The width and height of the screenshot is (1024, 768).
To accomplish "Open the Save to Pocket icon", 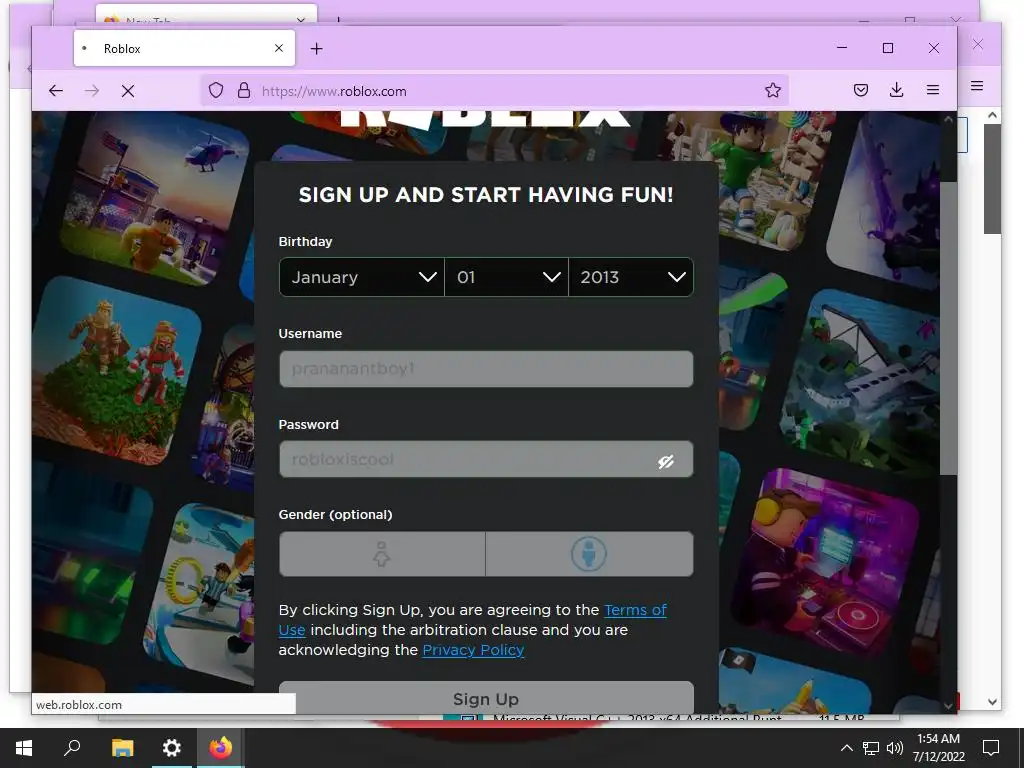I will 861,90.
